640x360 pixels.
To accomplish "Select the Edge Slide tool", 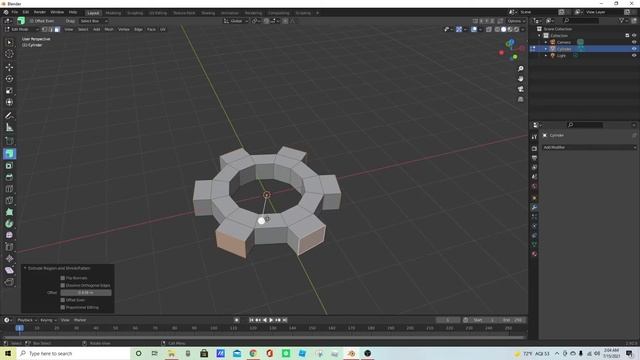I will click(x=9, y=247).
